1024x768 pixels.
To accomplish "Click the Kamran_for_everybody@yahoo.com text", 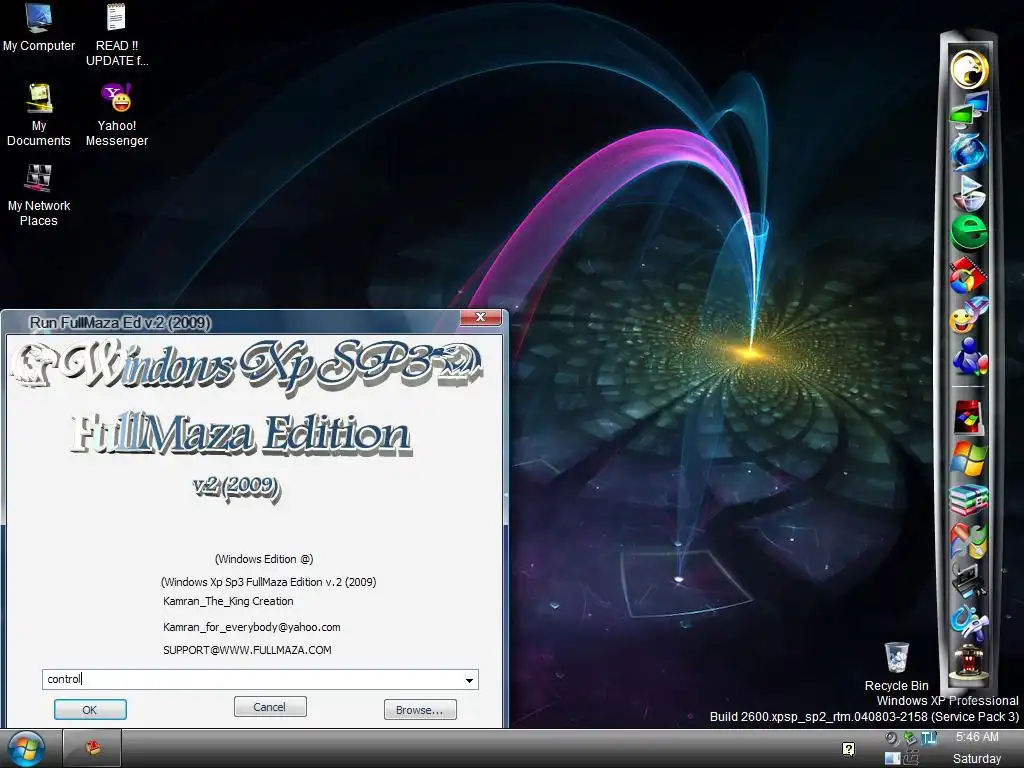I will 251,627.
